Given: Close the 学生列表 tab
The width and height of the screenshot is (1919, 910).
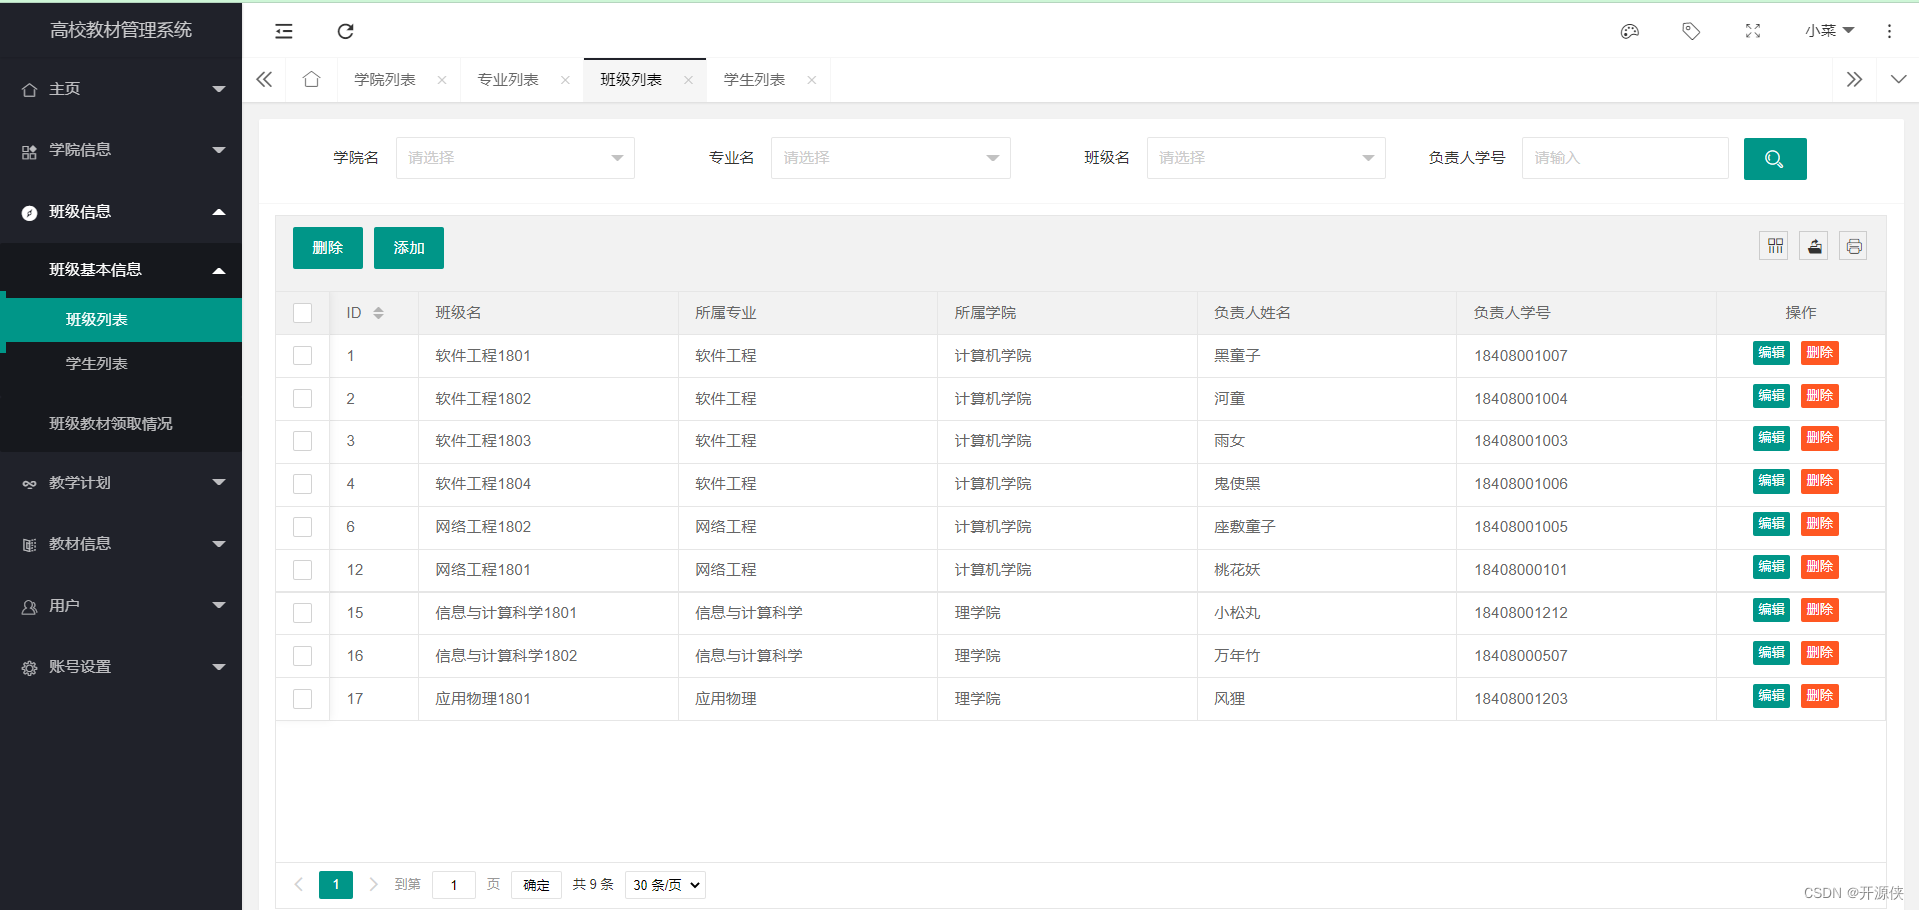Looking at the screenshot, I should (812, 80).
